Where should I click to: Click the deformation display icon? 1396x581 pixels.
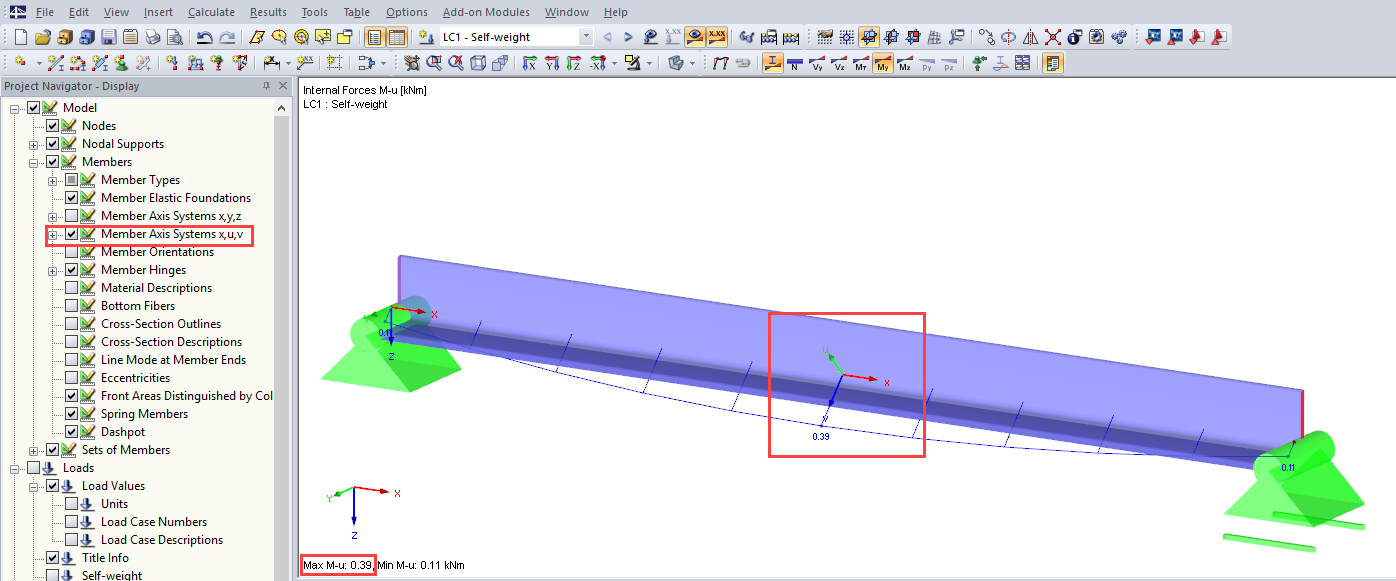pos(721,62)
